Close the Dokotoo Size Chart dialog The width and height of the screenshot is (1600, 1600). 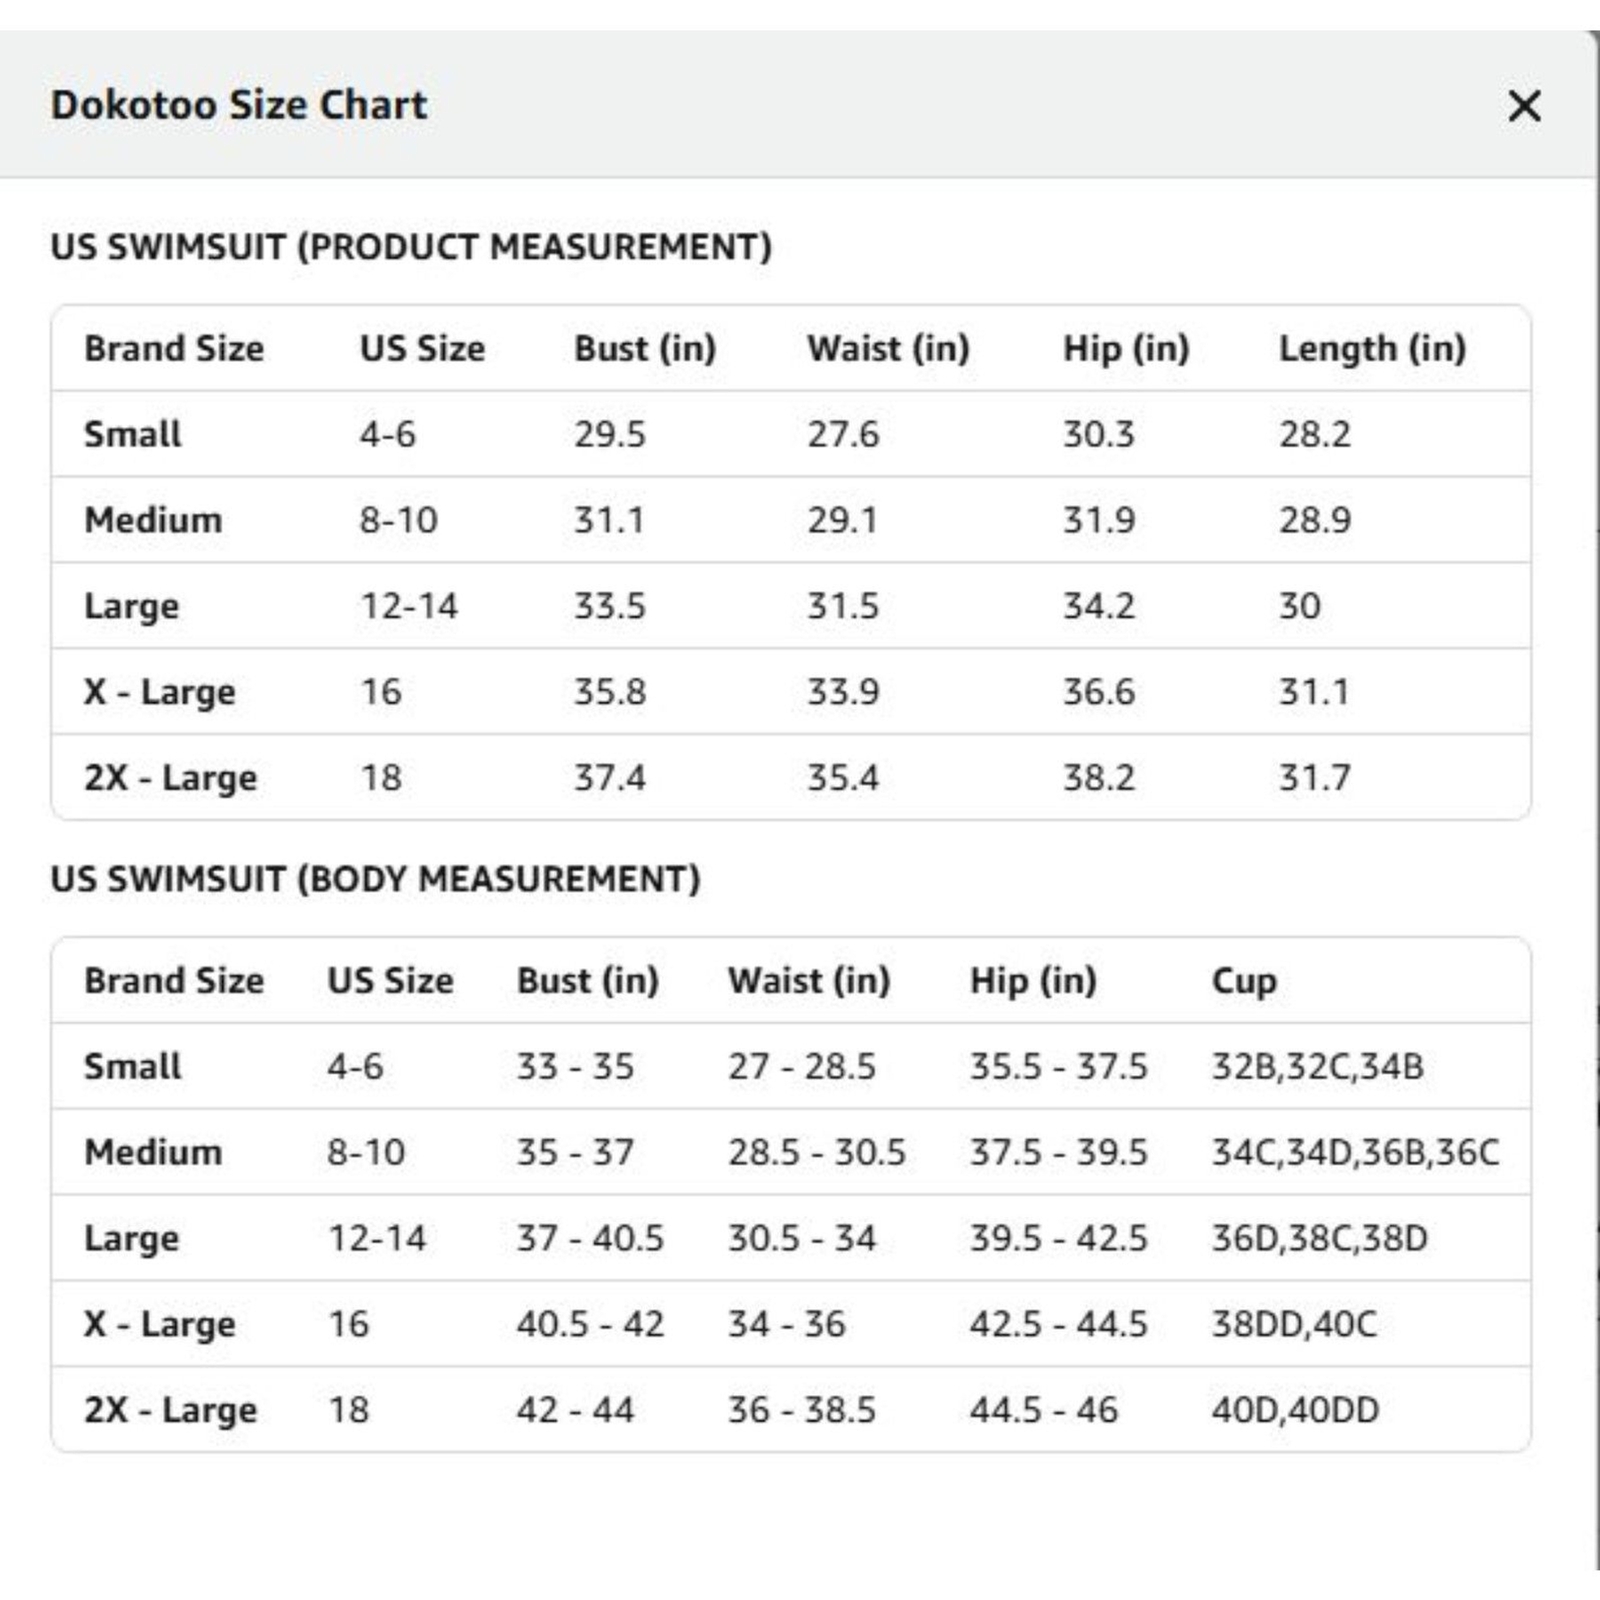click(1524, 106)
